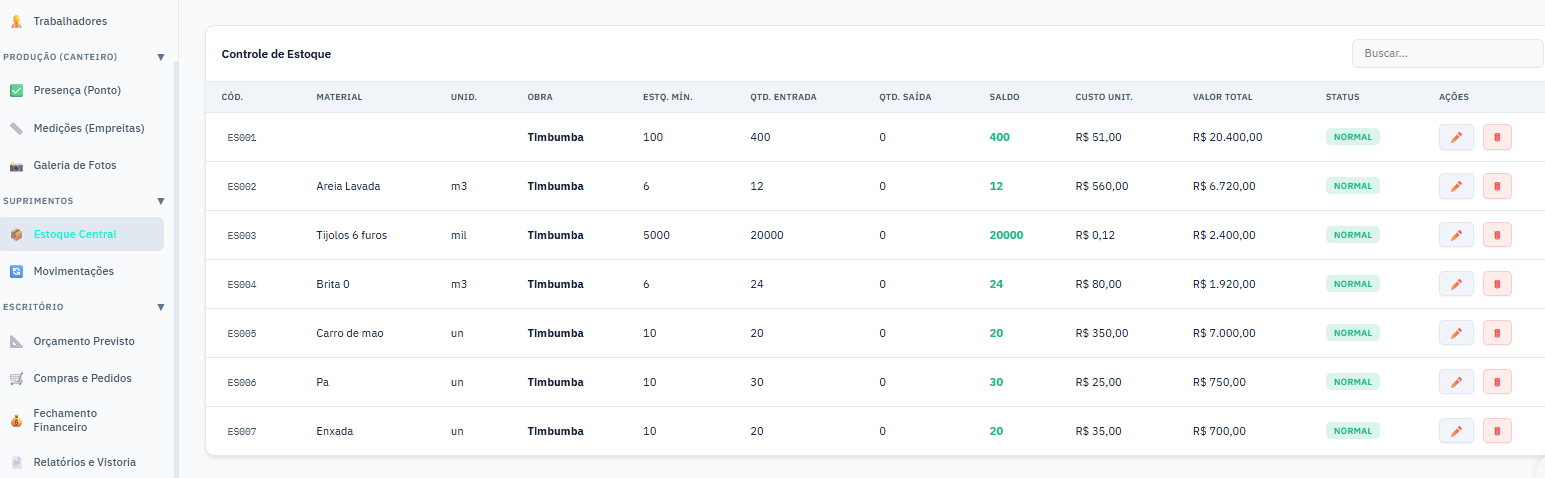Edit the Carro de mao entry
Image resolution: width=1545 pixels, height=478 pixels.
click(1456, 333)
